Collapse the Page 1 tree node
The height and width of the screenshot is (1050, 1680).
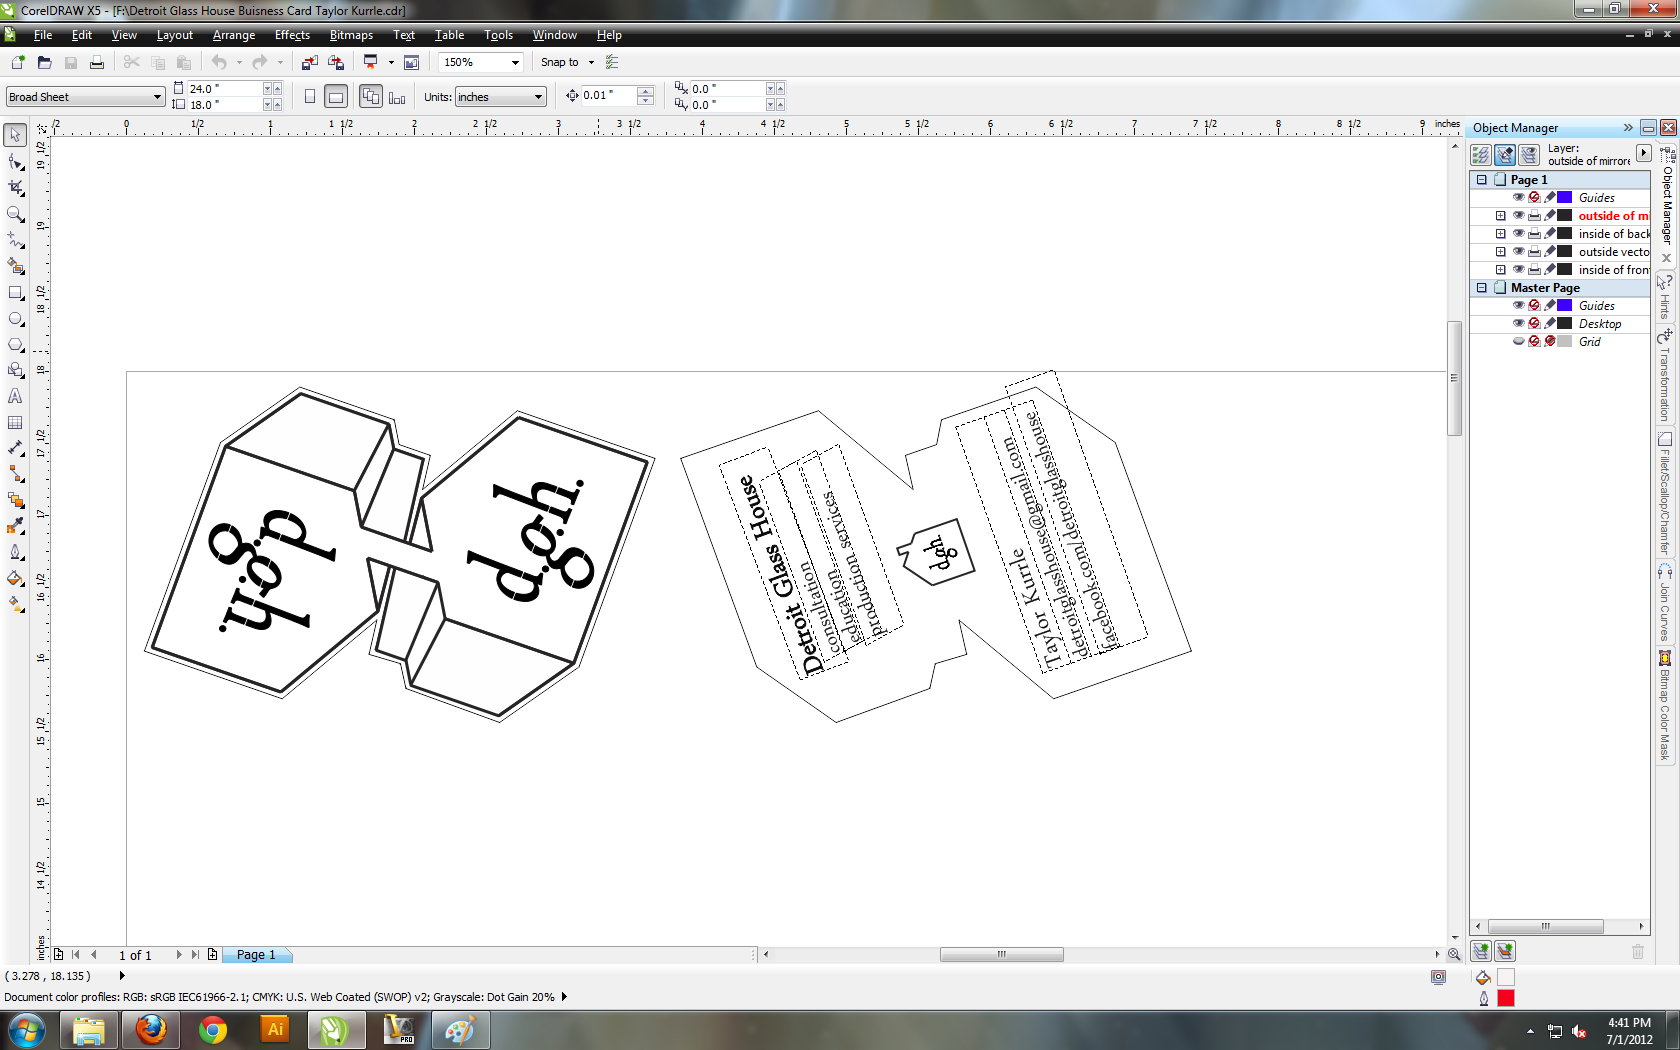1482,180
